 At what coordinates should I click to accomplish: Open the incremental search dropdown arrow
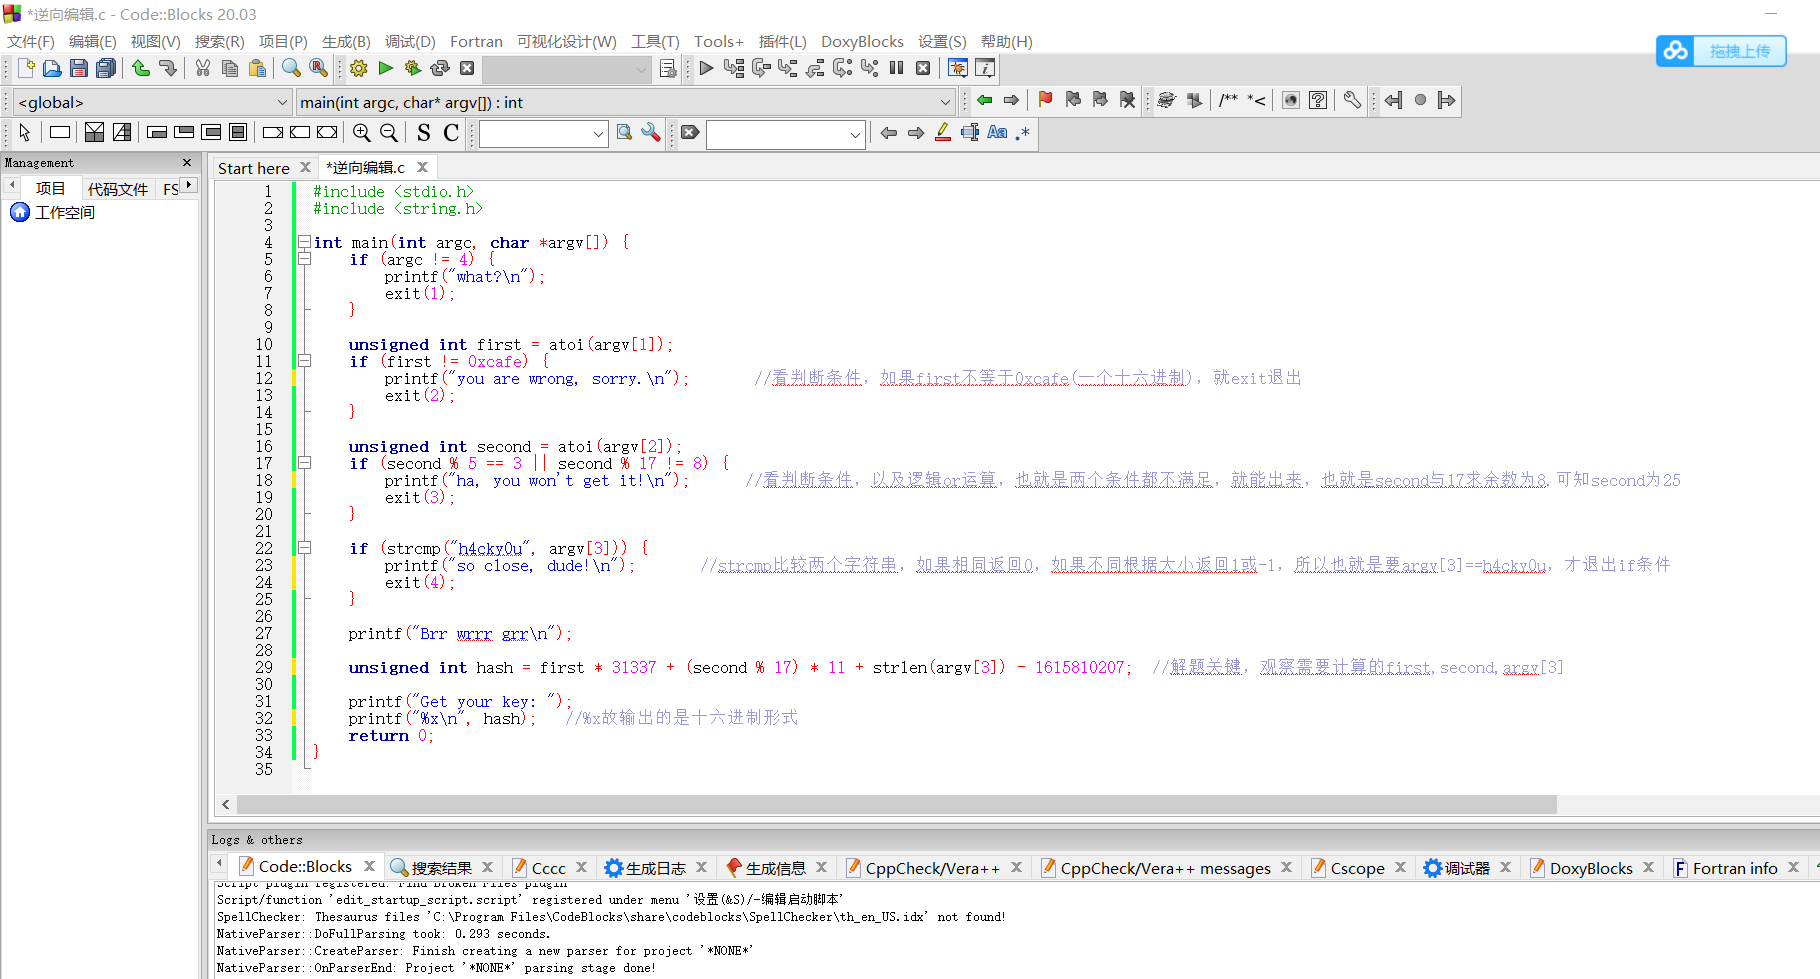point(855,134)
